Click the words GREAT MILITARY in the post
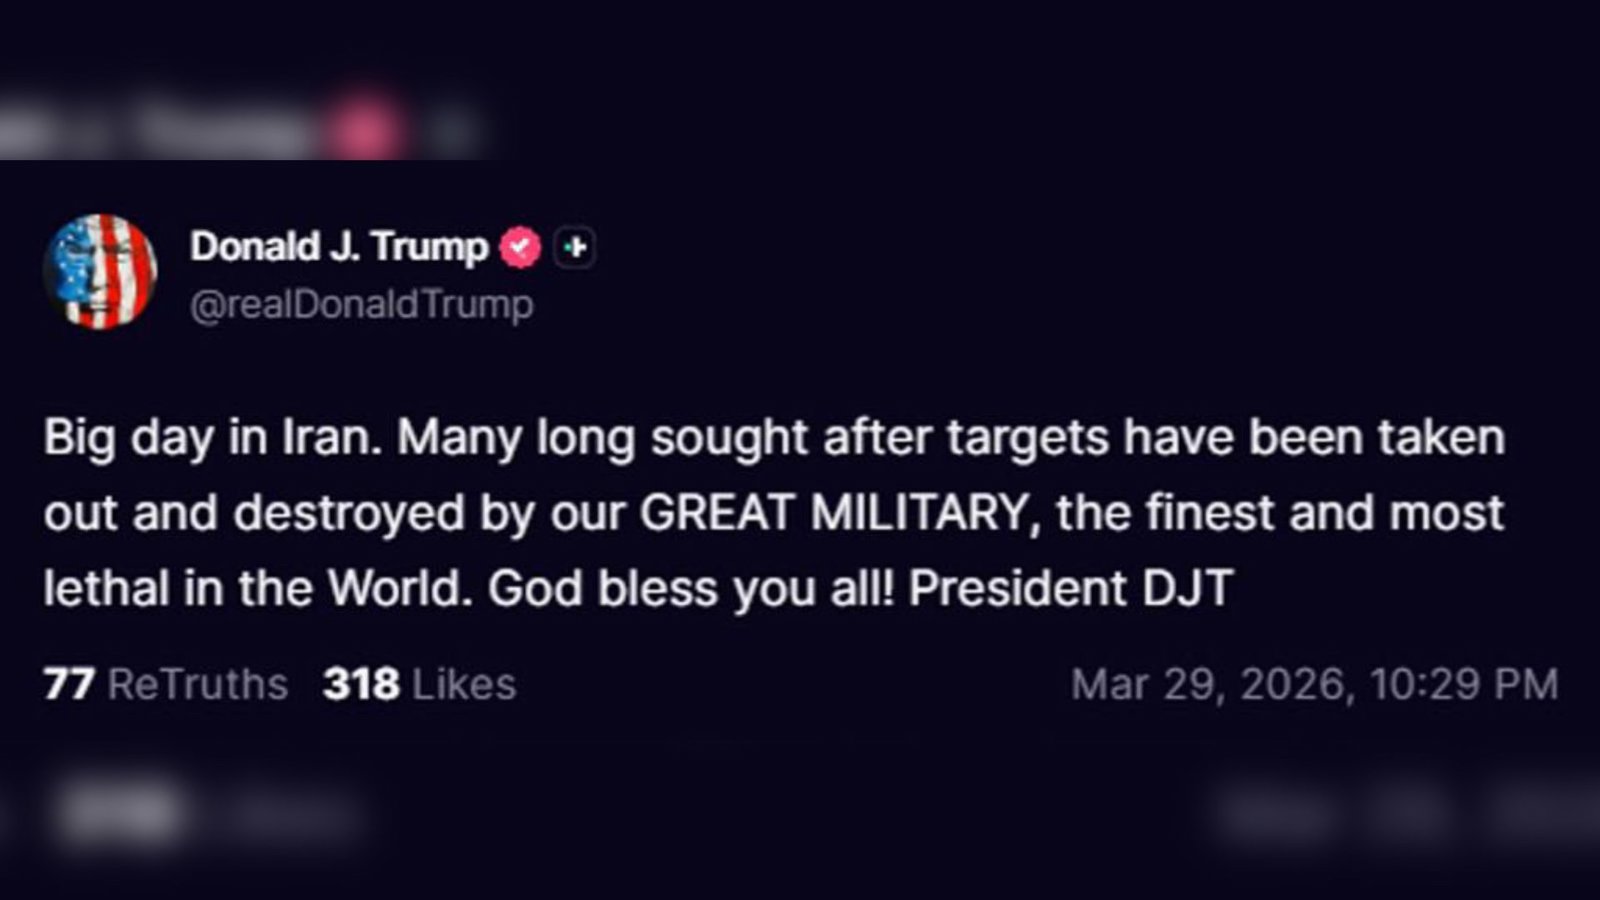This screenshot has height=900, width=1600. (834, 512)
